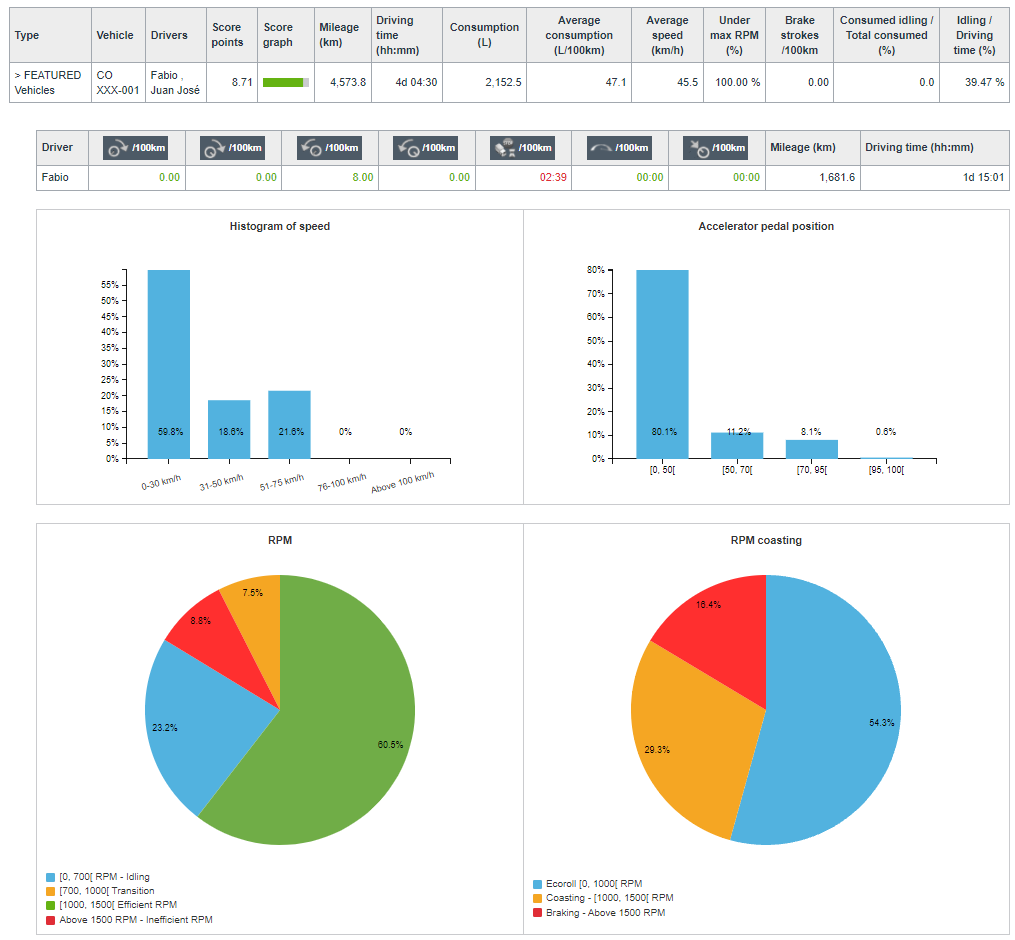The height and width of the screenshot is (940, 1015).
Task: Click the Idling / Driving time (%) header
Action: click(x=974, y=35)
